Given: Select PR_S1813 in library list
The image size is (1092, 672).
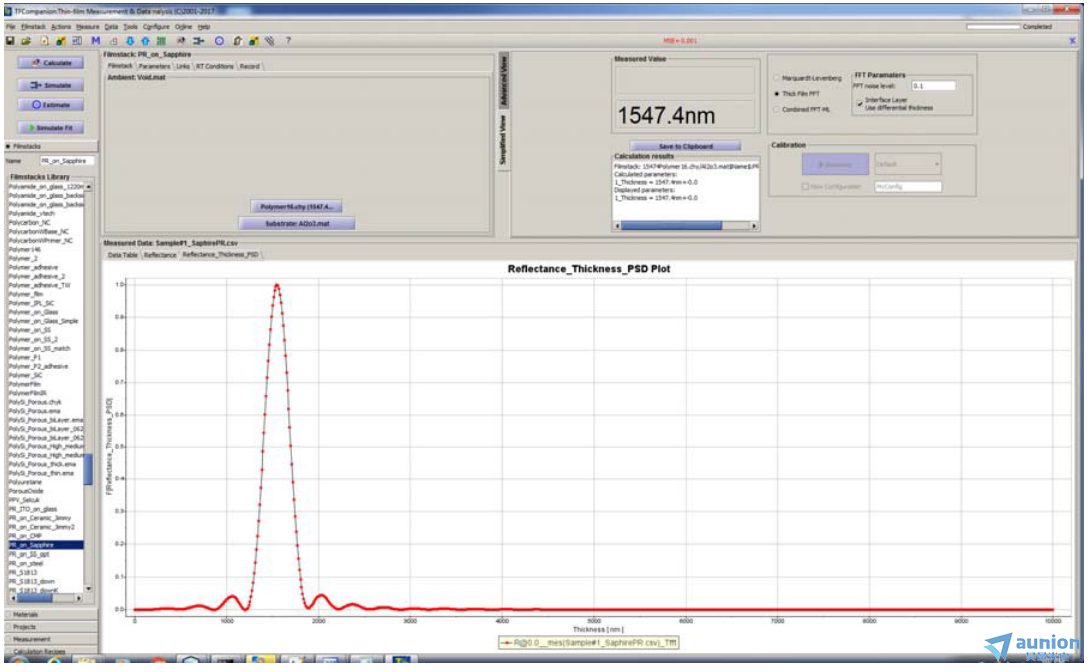Looking at the screenshot, I should tap(45, 572).
